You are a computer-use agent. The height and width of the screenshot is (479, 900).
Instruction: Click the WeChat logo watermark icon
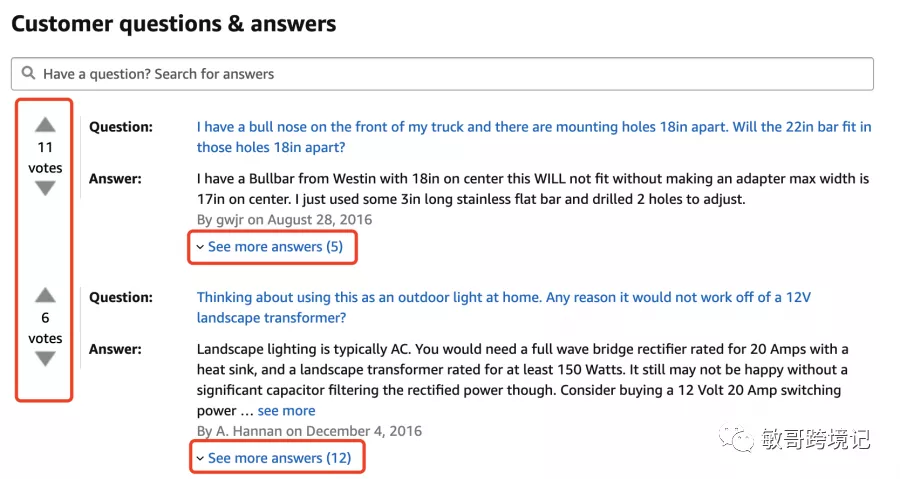coord(743,438)
